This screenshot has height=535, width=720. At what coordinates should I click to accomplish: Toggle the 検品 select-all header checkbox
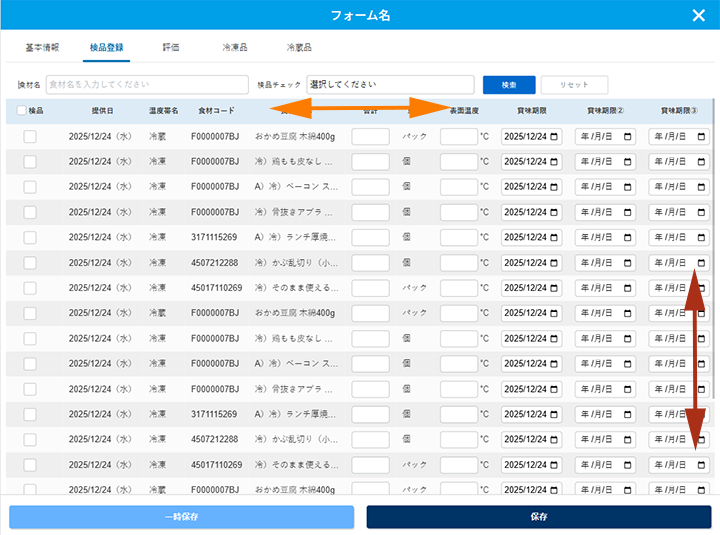point(21,110)
